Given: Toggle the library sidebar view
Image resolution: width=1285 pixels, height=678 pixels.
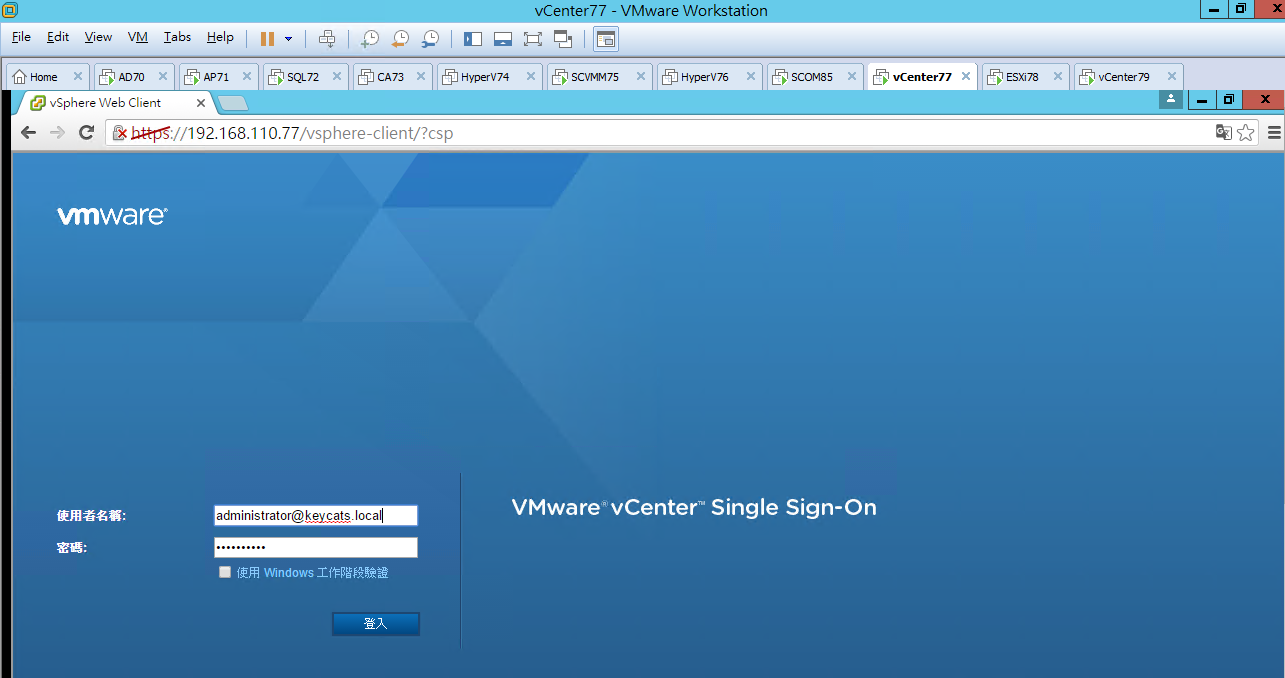Looking at the screenshot, I should pos(473,39).
